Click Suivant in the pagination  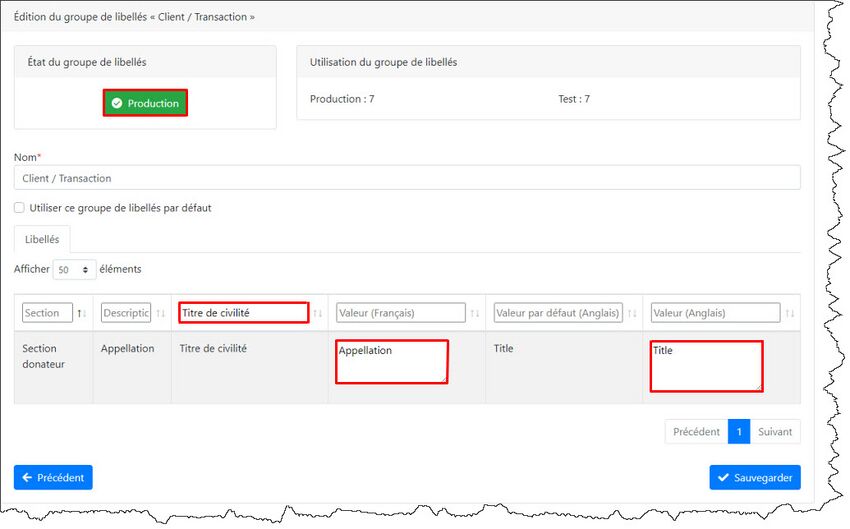pos(775,432)
